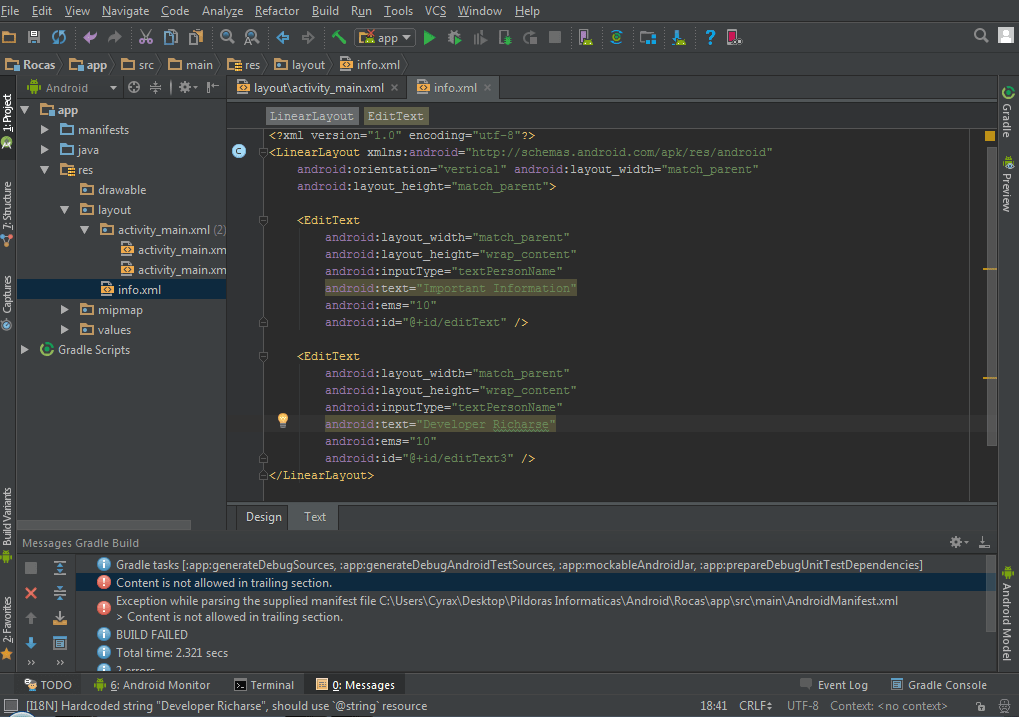Image resolution: width=1024 pixels, height=717 pixels.
Task: Open the Gradle side panel
Action: pos(1008,112)
